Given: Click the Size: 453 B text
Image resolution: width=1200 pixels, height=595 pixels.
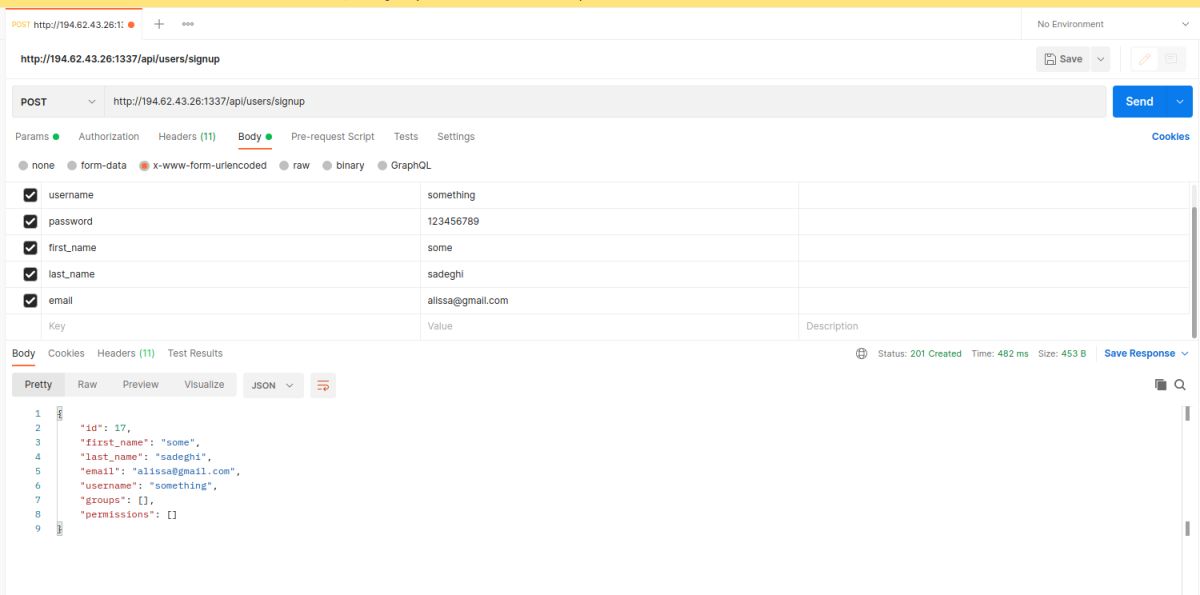Looking at the screenshot, I should (x=1062, y=354).
